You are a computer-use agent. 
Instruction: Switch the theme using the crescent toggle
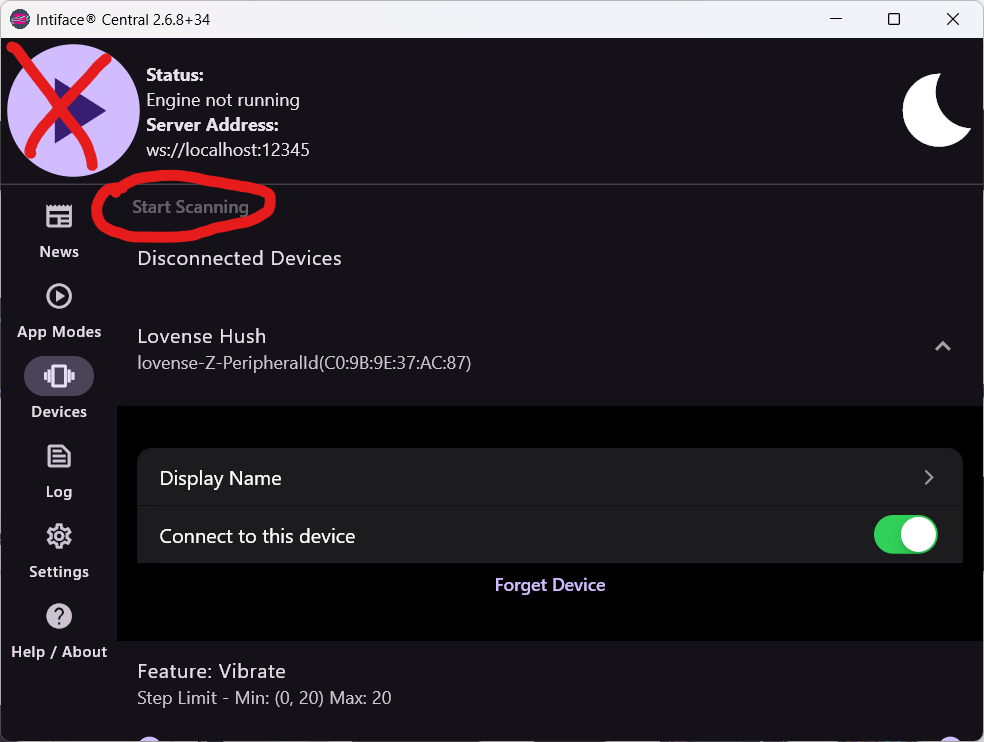click(x=936, y=109)
